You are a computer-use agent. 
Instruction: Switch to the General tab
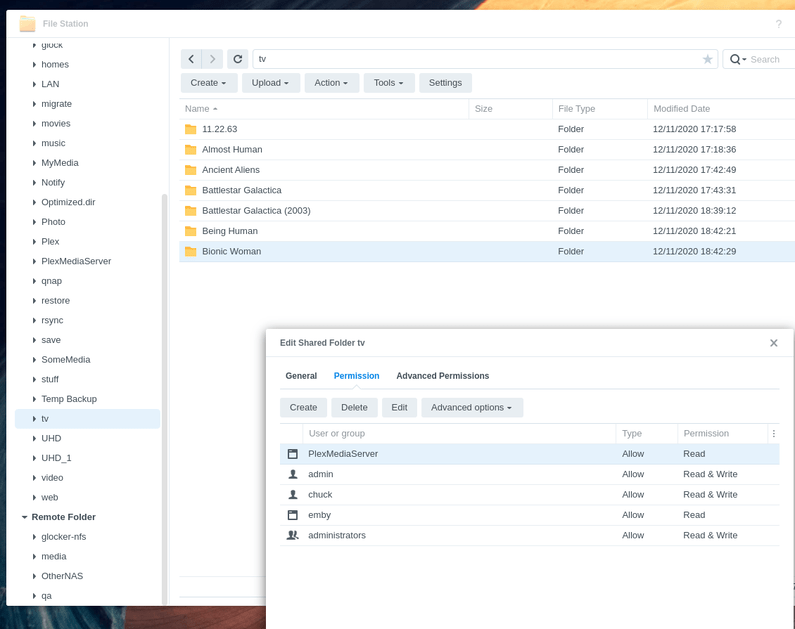coord(301,376)
